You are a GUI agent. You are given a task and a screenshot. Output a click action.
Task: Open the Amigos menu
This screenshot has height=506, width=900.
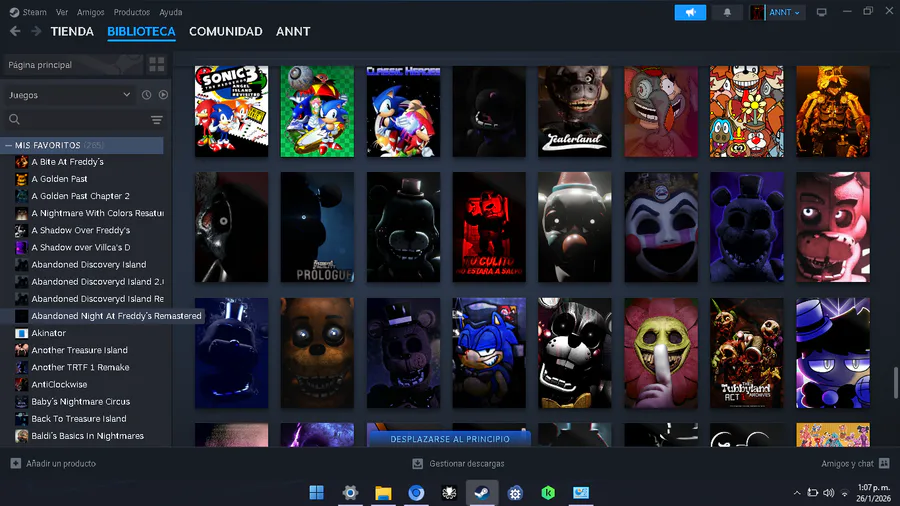(91, 12)
